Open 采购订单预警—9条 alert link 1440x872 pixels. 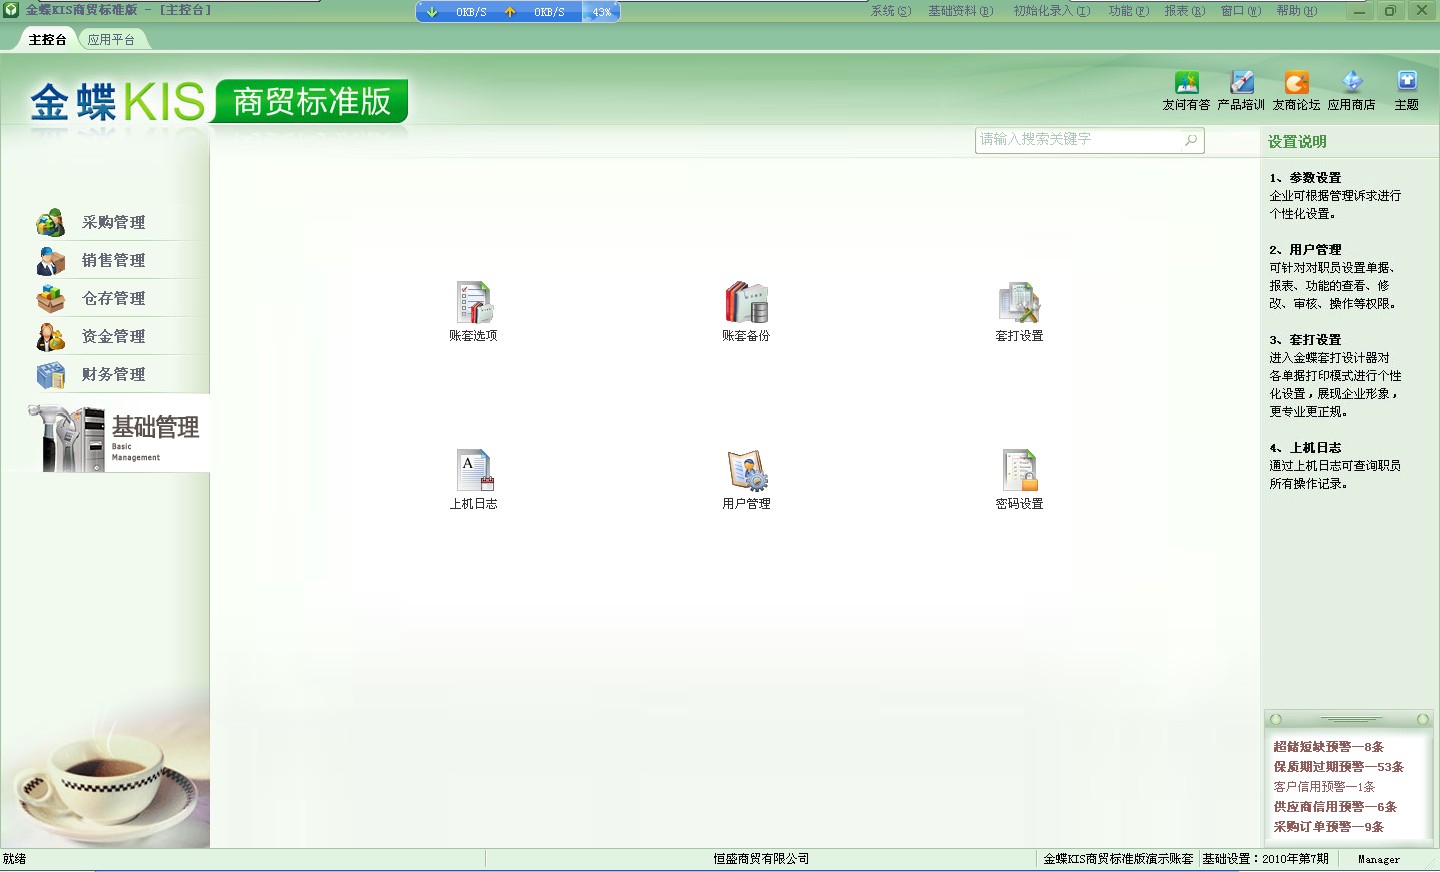[x=1328, y=827]
